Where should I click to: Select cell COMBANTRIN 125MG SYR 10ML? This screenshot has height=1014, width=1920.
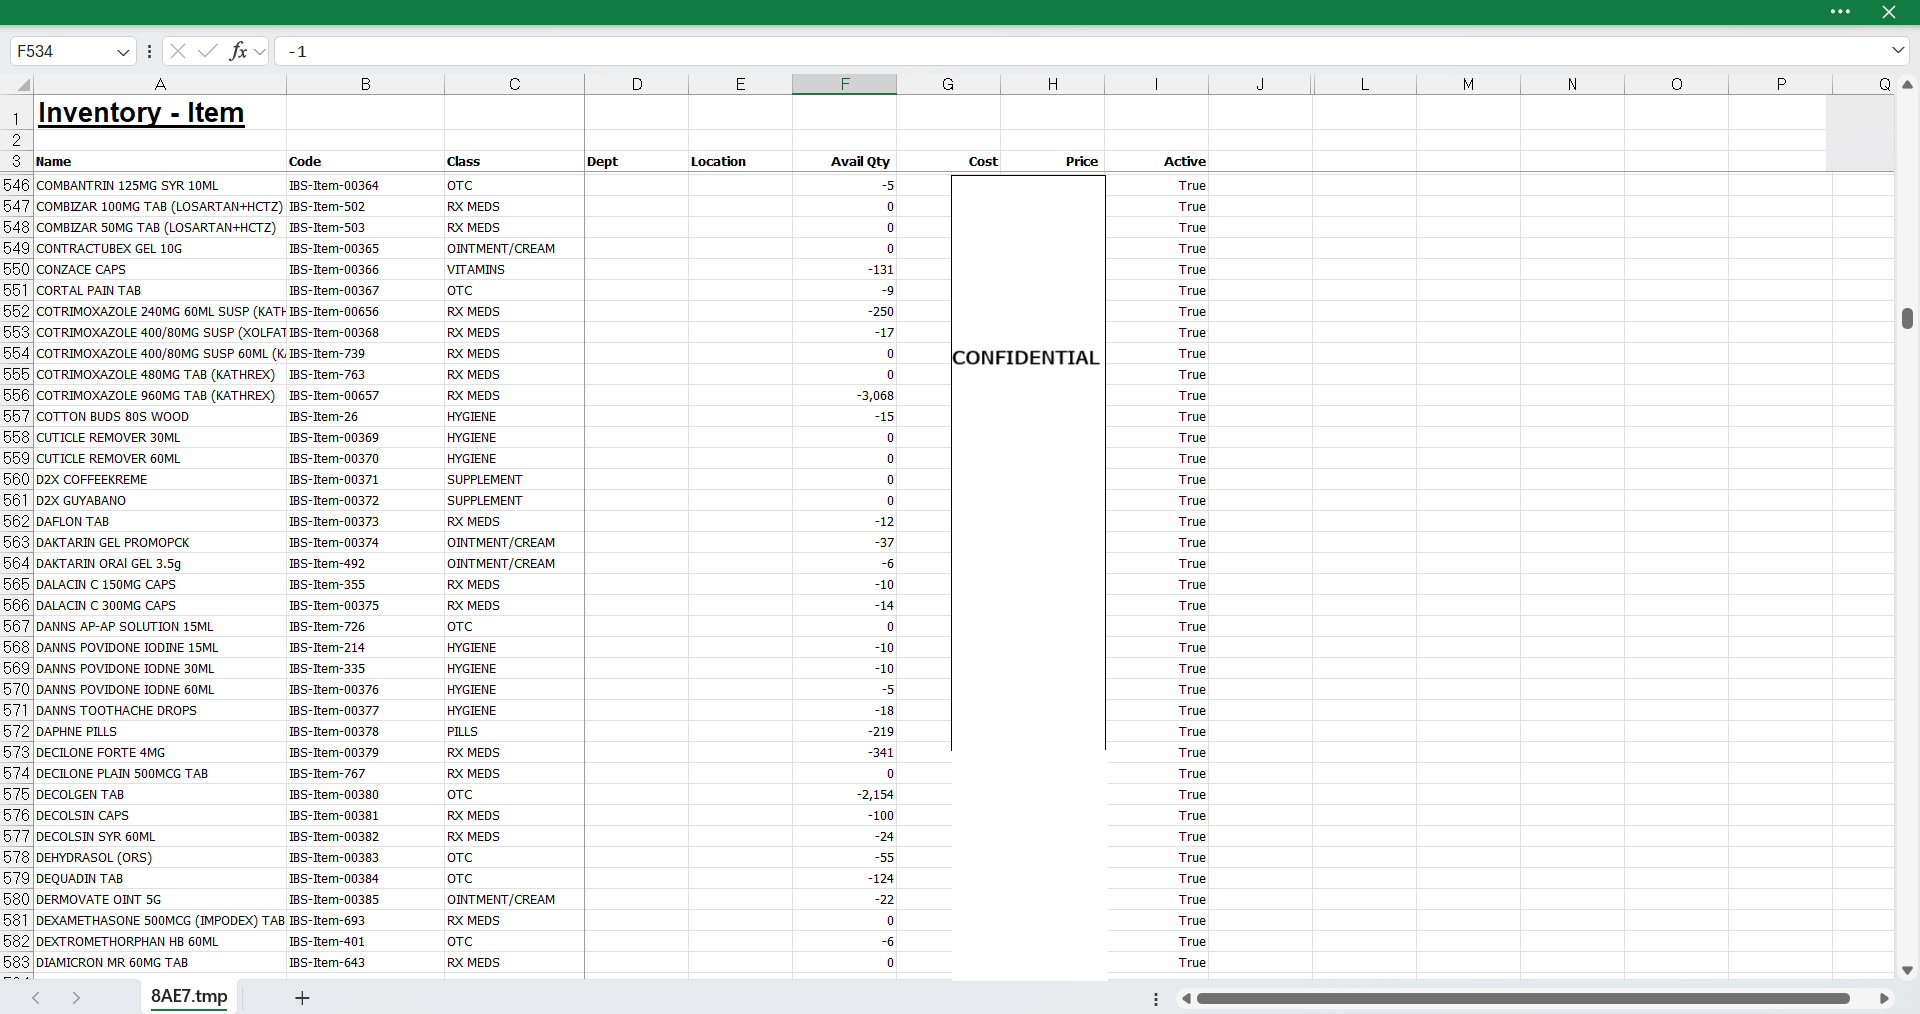coord(160,186)
